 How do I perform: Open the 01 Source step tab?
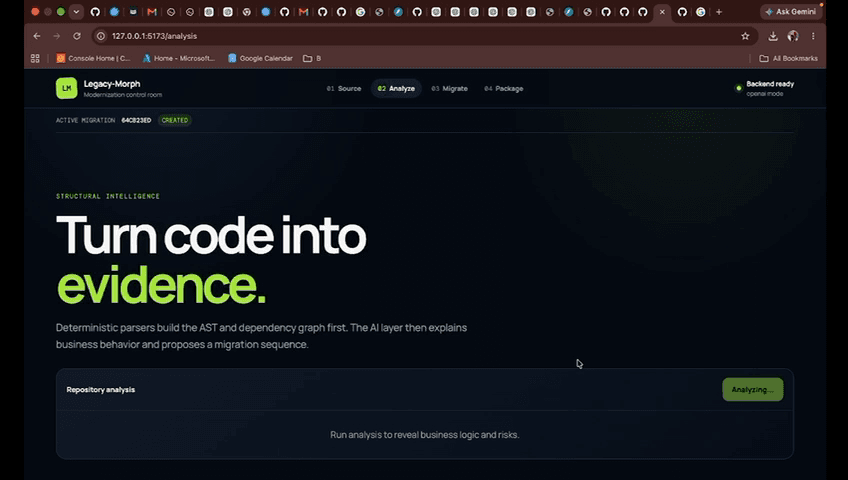[344, 89]
